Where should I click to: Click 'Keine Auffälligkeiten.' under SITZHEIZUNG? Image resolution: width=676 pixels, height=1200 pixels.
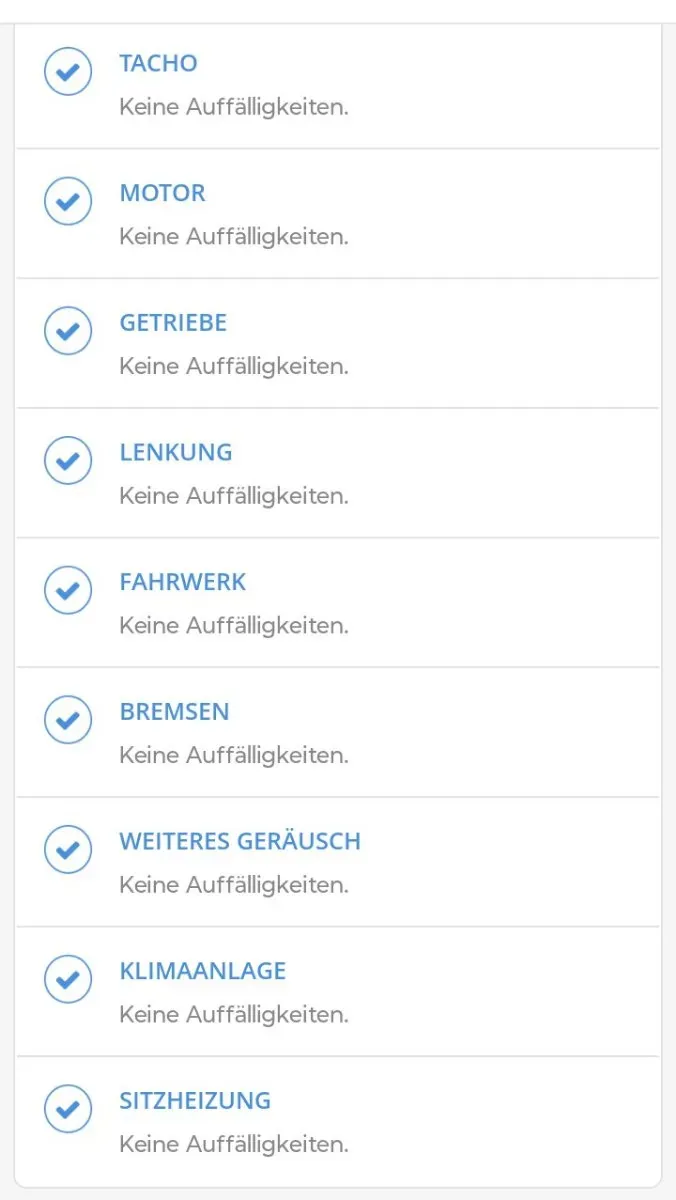[234, 1144]
